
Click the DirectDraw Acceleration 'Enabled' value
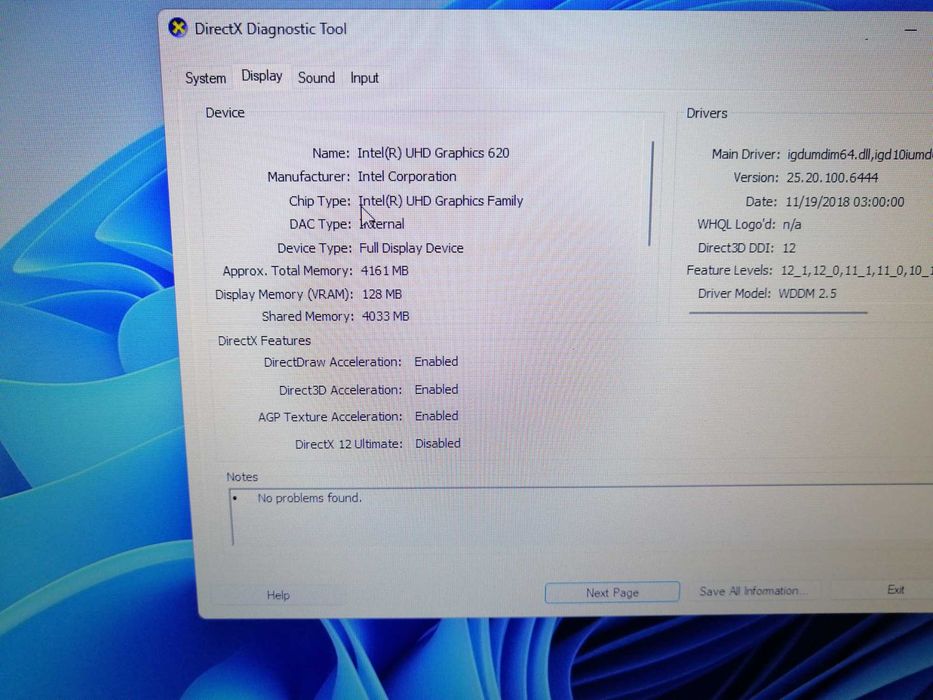point(436,361)
